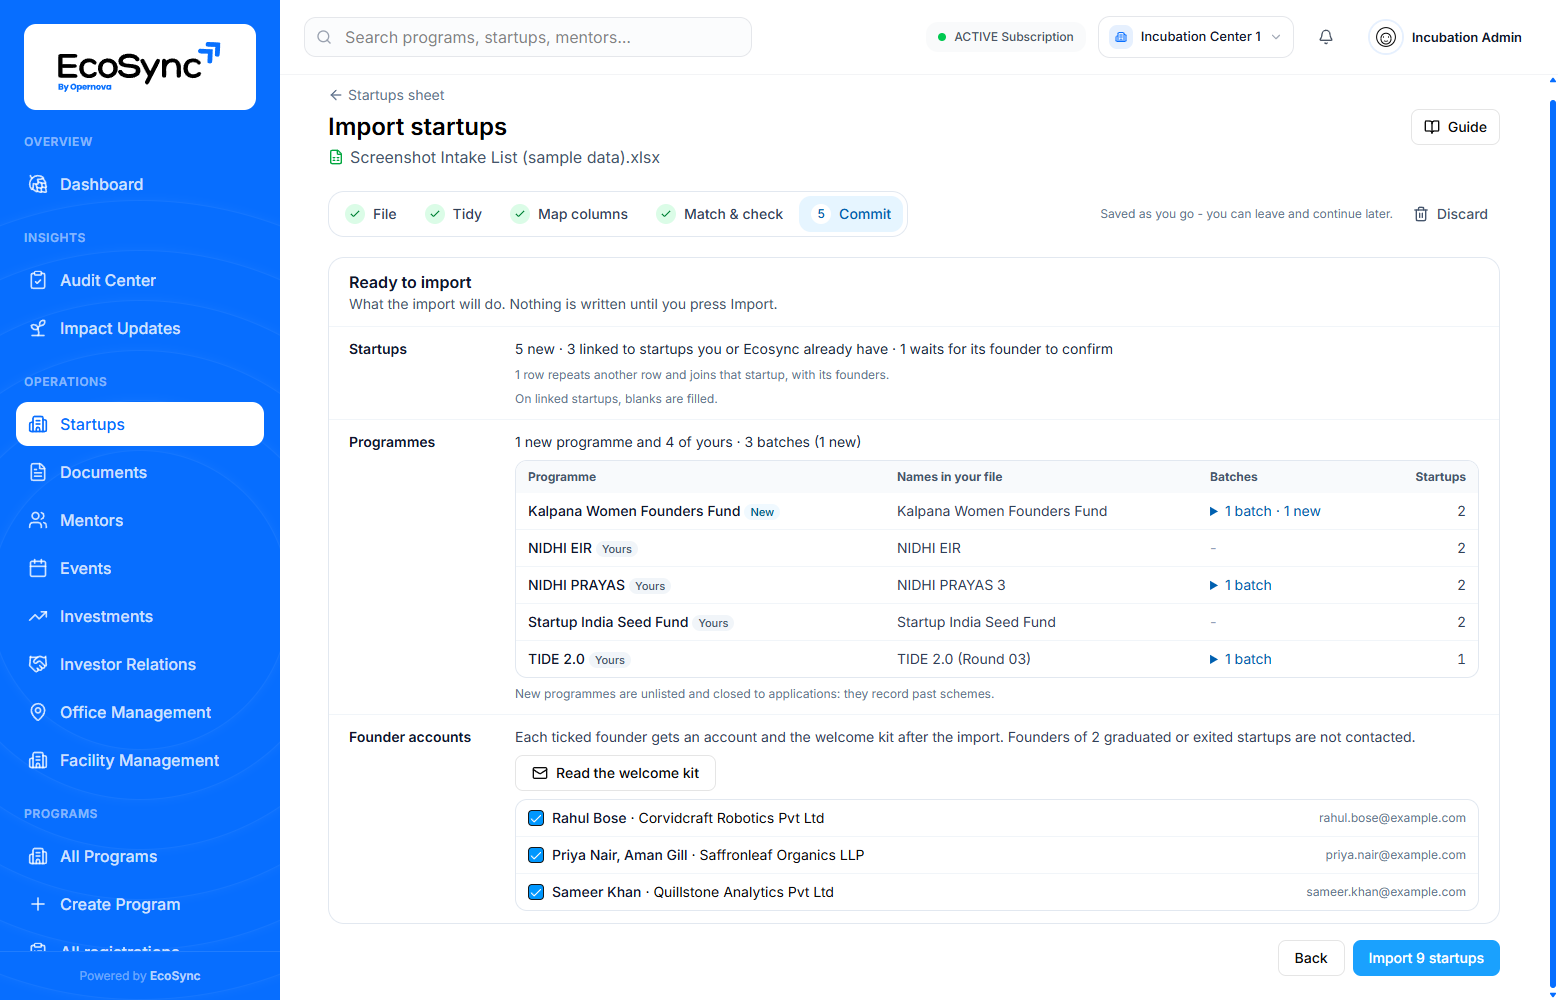Screen dimensions: 1558x1000
Task: Click 'Startup India Seed Fund' programme name
Action: click(x=608, y=622)
